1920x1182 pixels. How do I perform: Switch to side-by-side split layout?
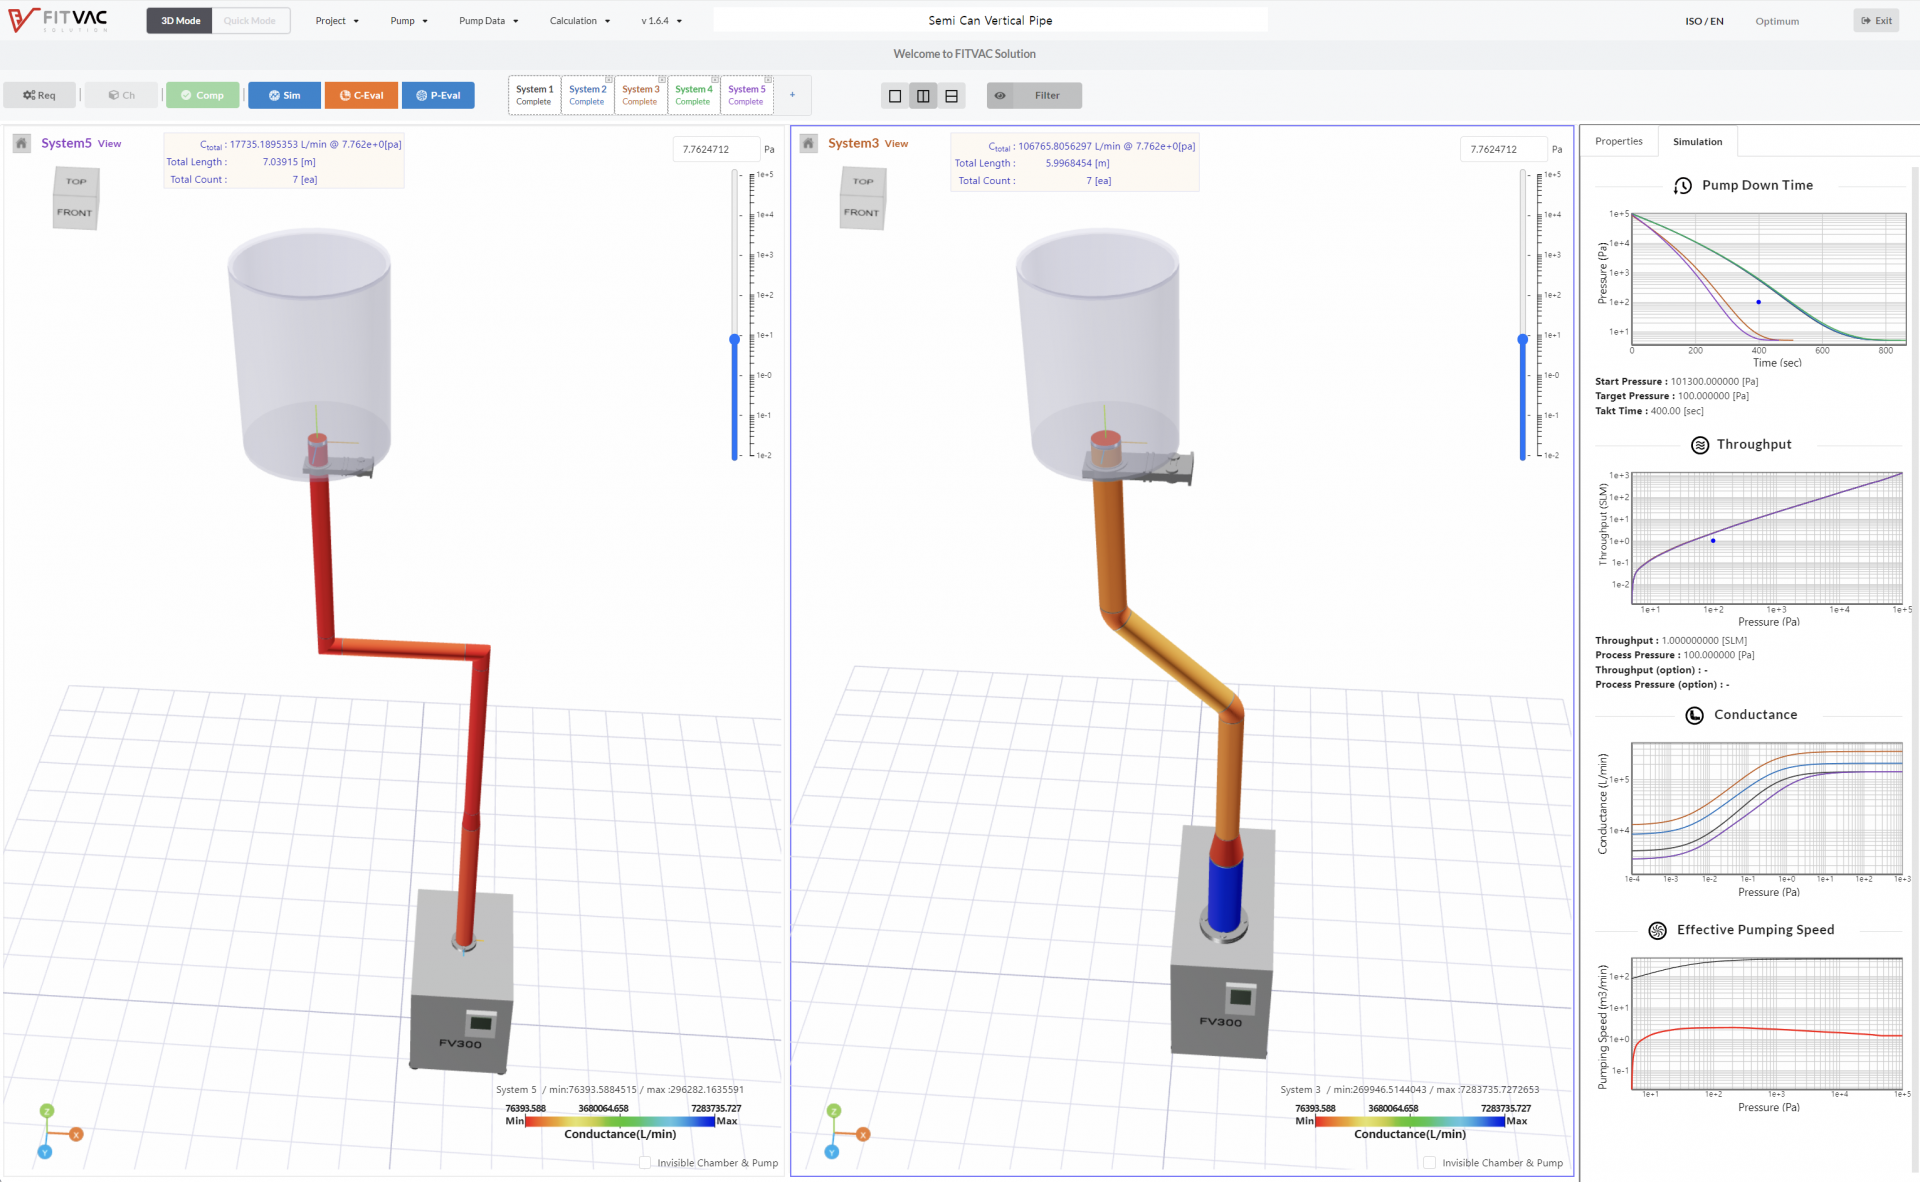[x=923, y=96]
